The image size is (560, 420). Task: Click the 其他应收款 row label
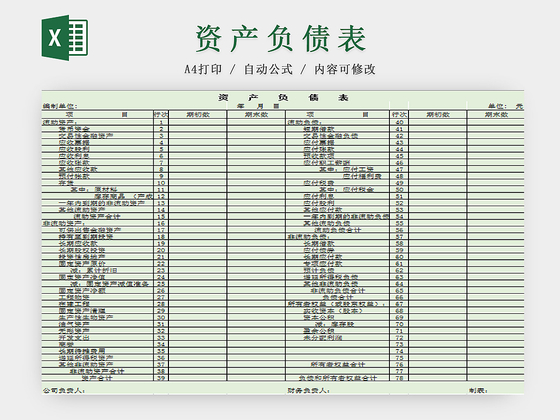click(78, 169)
